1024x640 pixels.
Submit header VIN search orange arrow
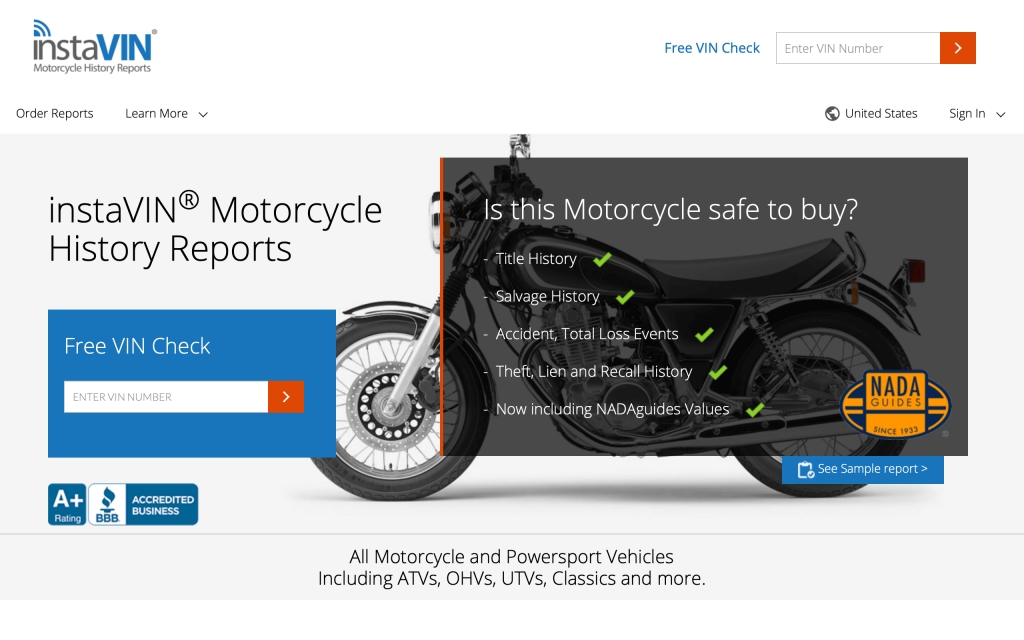coord(957,48)
